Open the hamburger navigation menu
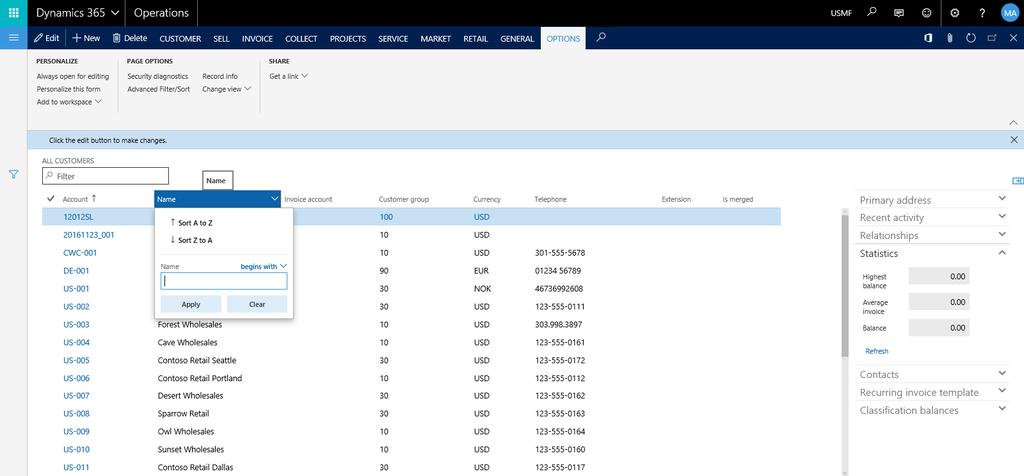1024x476 pixels. 13,38
